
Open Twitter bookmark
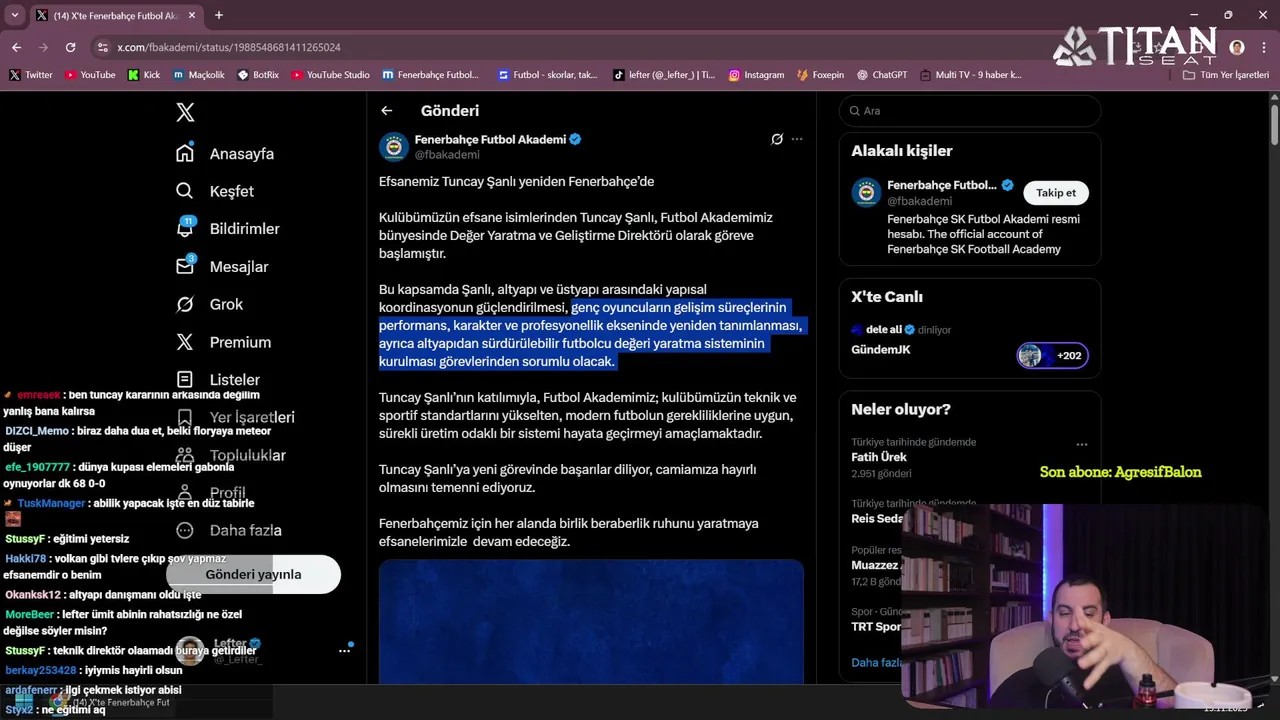click(x=31, y=75)
